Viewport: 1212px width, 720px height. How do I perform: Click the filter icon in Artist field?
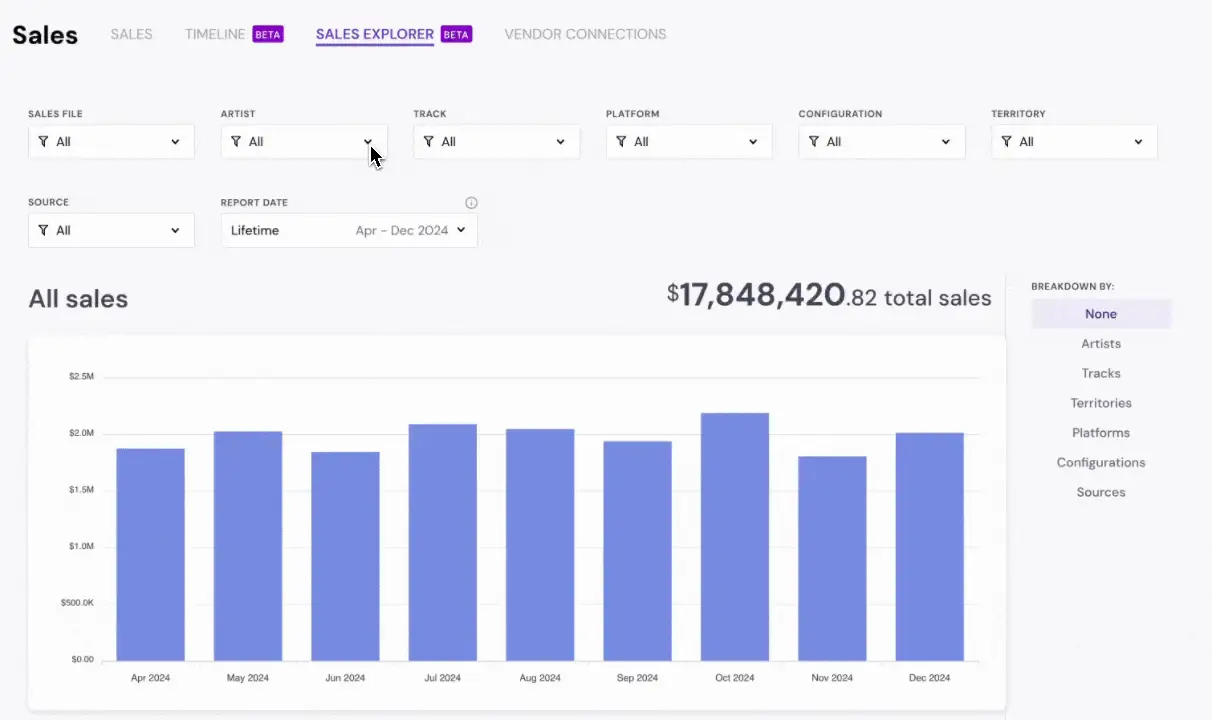(236, 142)
